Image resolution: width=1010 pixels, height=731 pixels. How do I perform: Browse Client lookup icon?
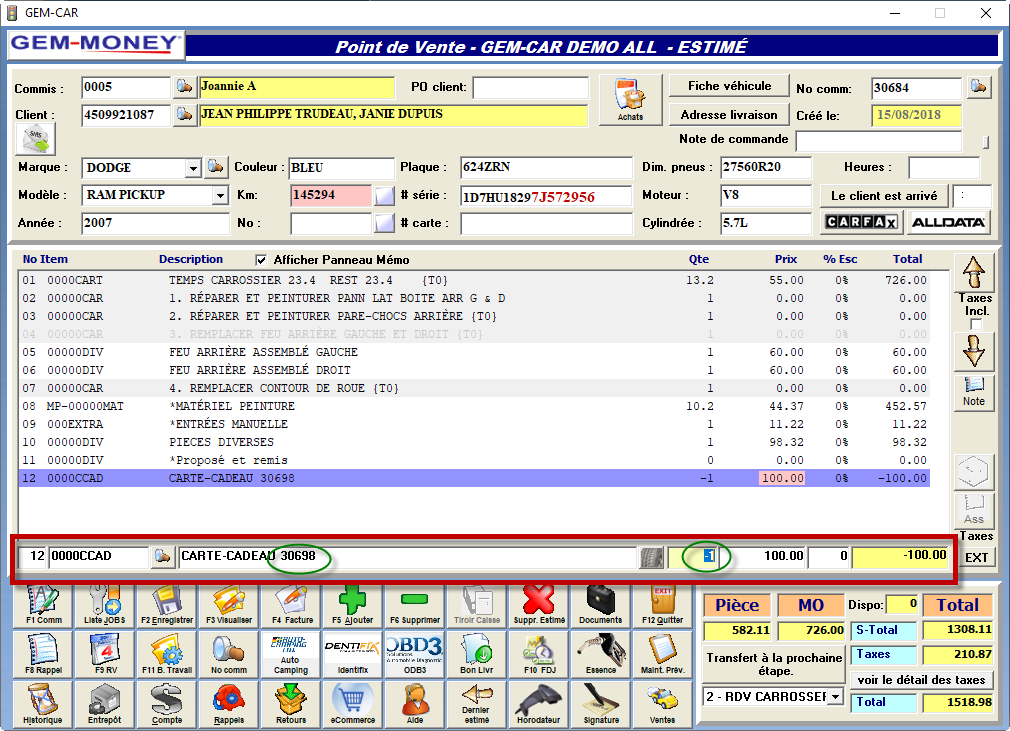pyautogui.click(x=184, y=115)
